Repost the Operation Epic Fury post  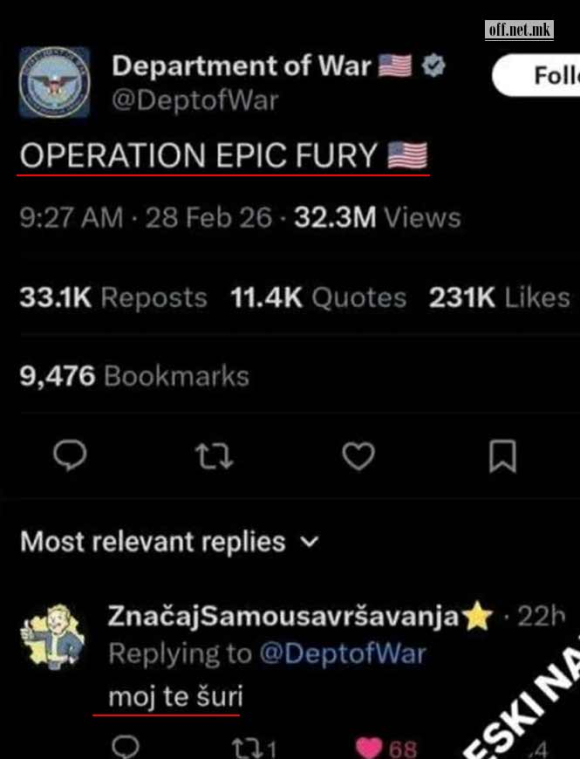214,457
